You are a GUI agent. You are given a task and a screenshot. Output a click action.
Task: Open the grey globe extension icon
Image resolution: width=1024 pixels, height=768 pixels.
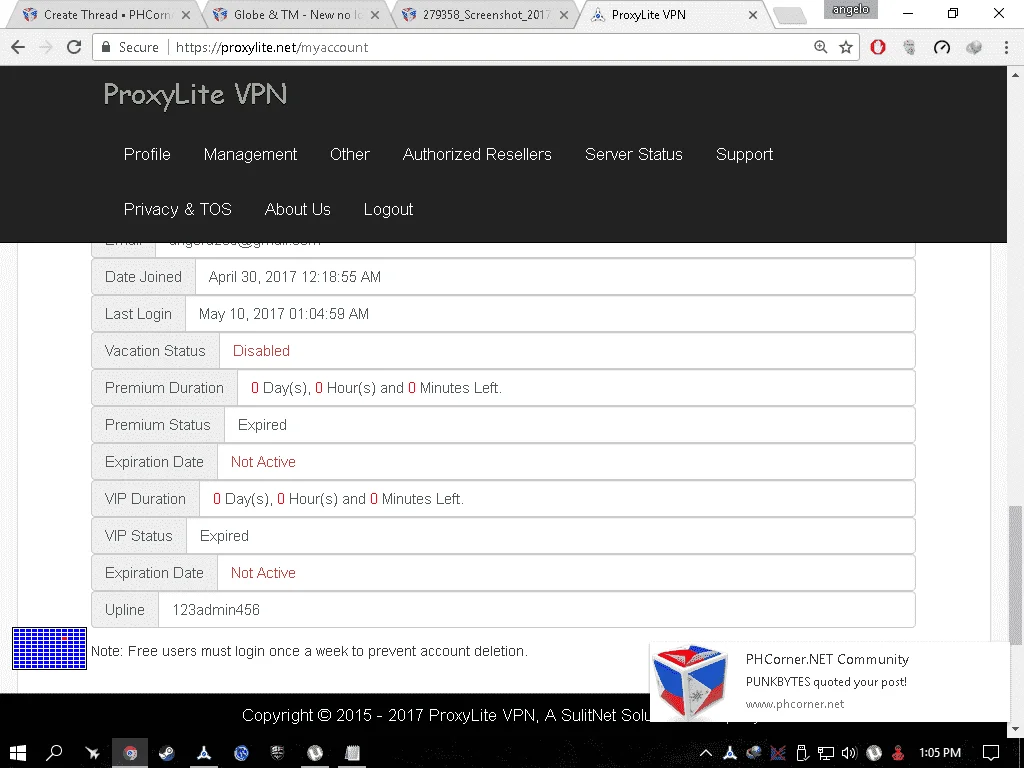(x=974, y=47)
